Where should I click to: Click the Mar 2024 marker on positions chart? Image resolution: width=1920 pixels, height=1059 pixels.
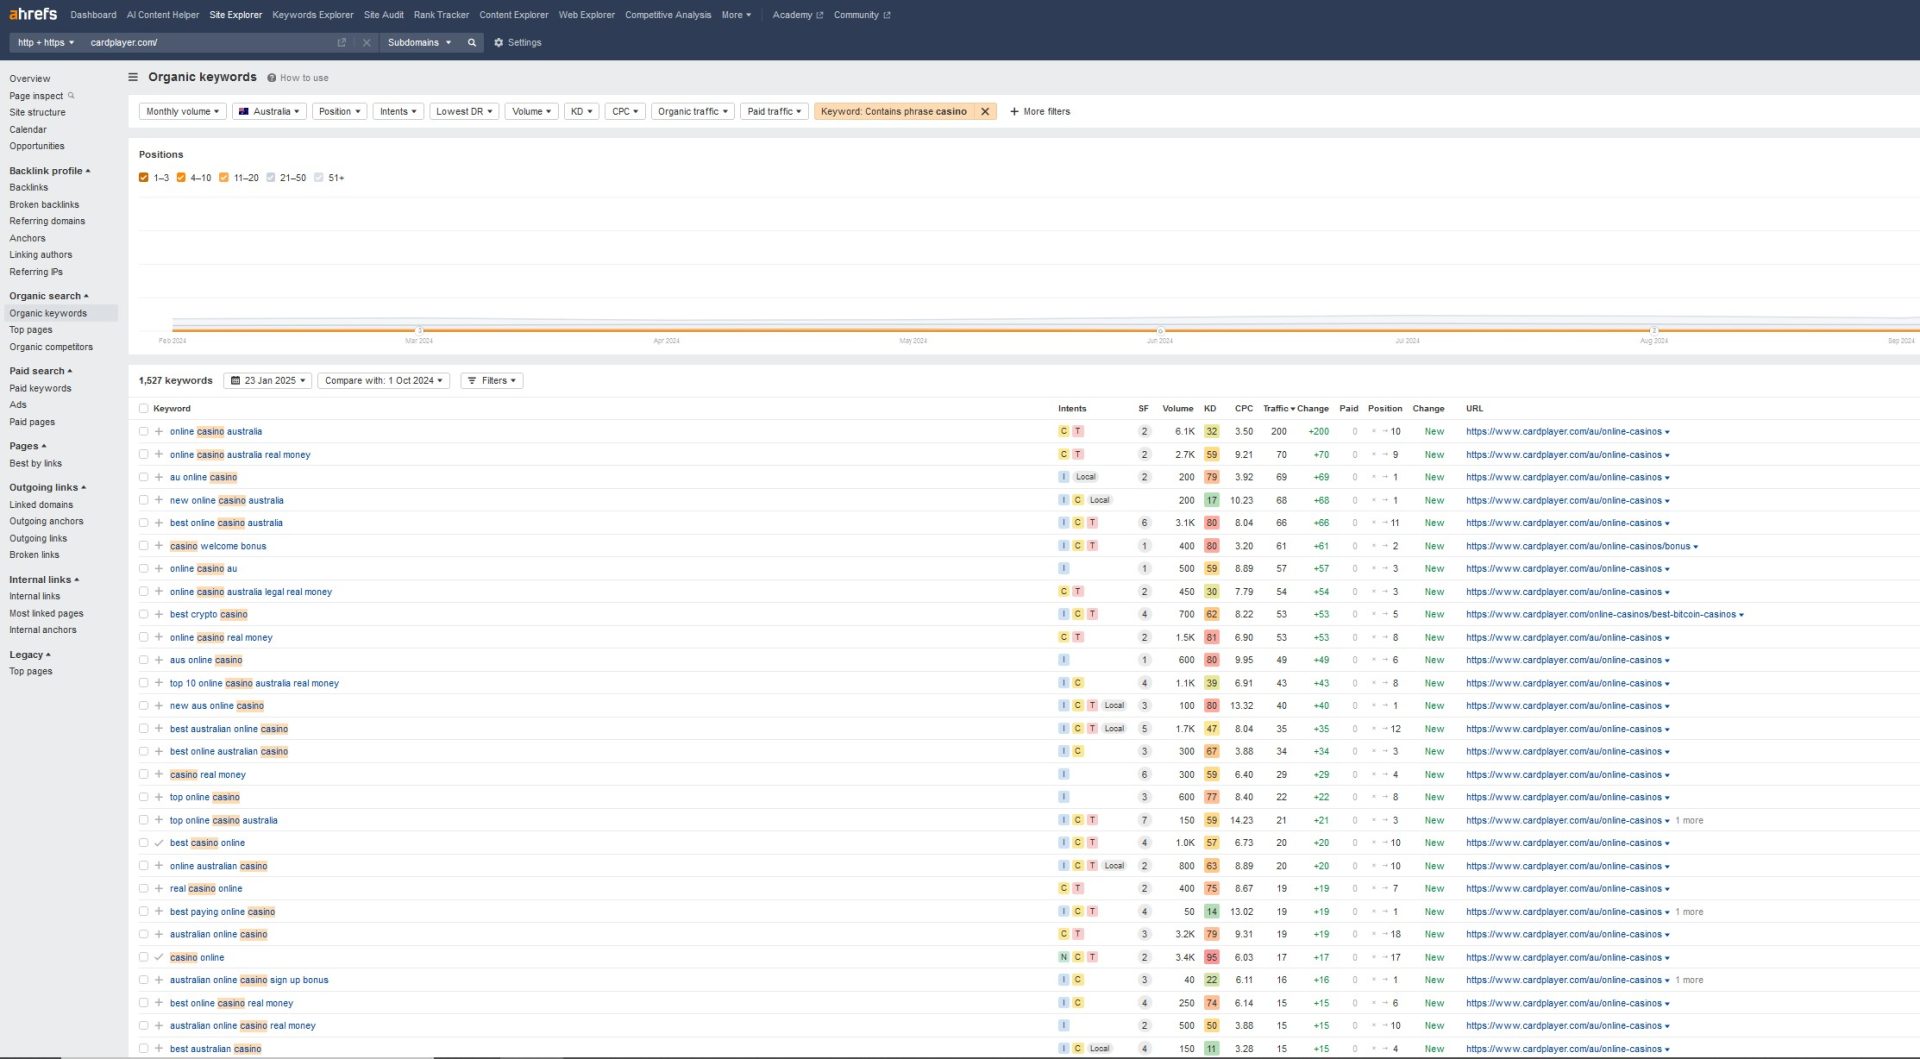coord(419,330)
